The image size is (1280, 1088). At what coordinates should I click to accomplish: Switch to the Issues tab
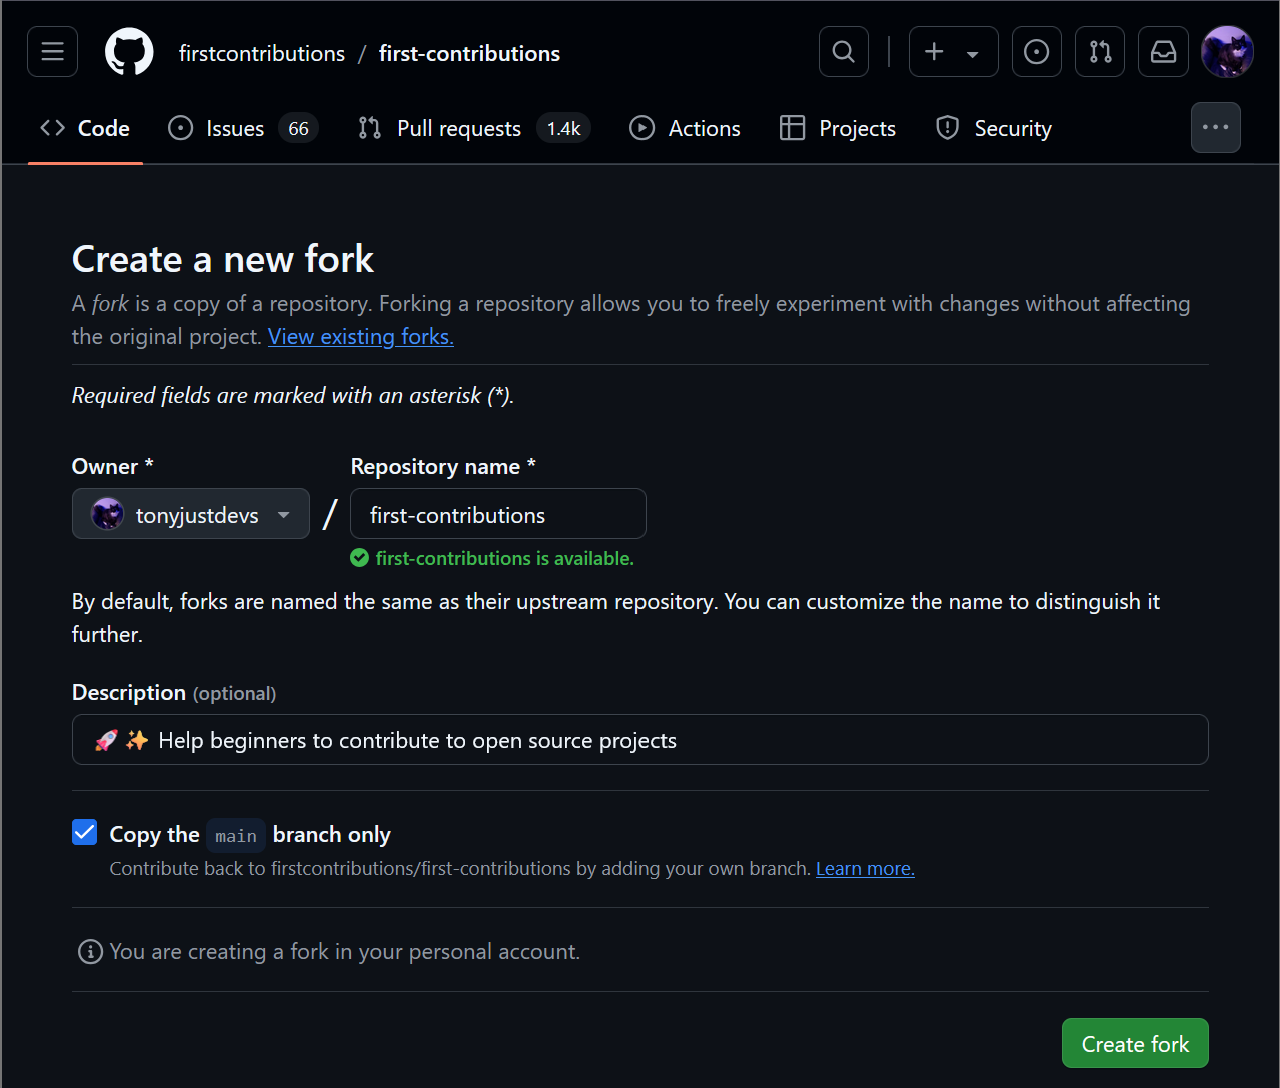click(x=243, y=128)
